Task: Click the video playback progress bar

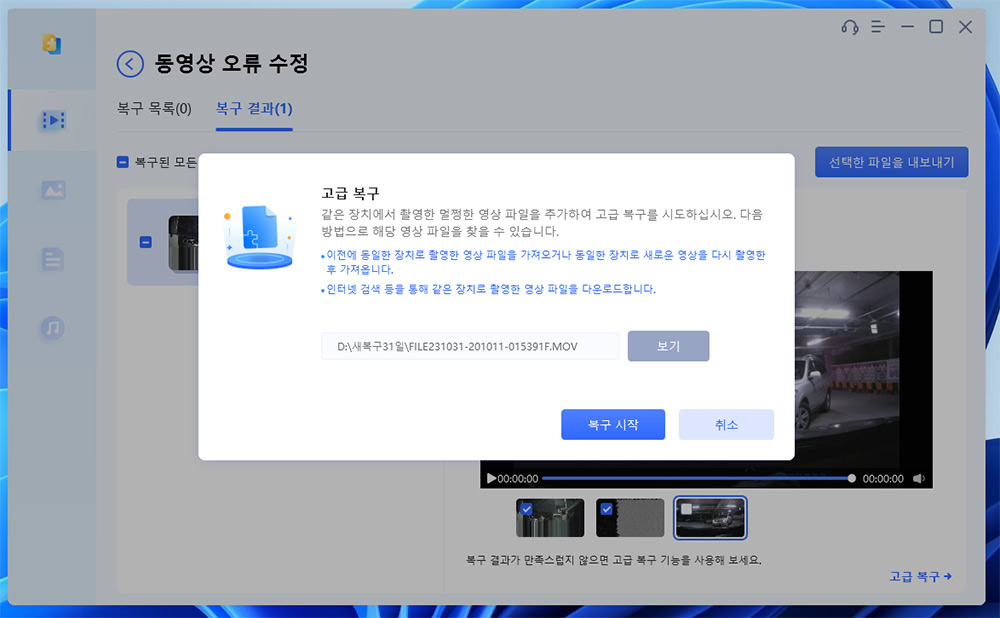Action: [x=698, y=478]
